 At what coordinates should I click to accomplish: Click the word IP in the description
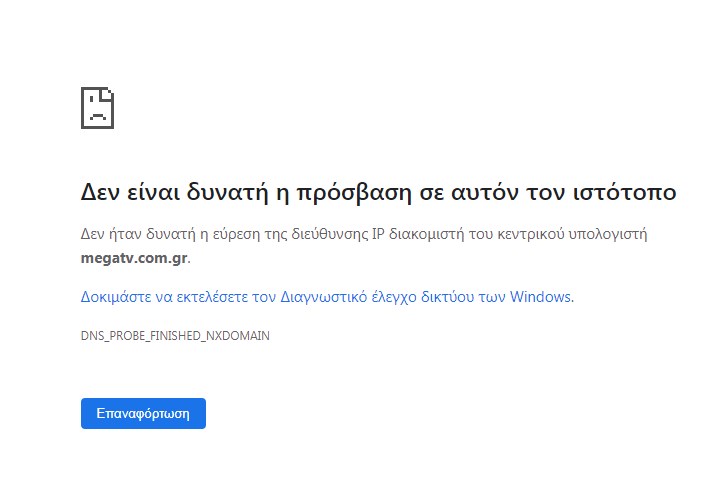pyautogui.click(x=378, y=234)
